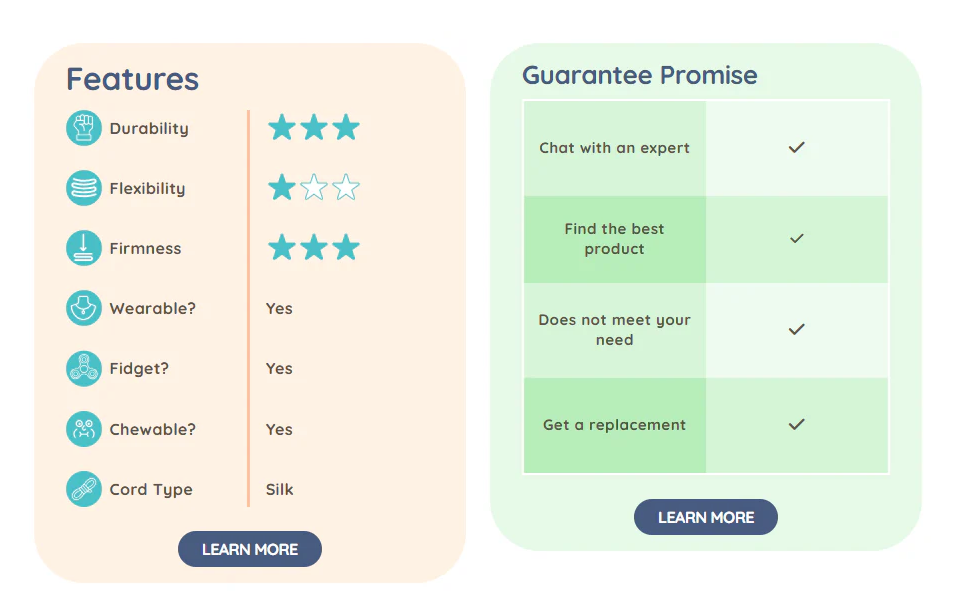This screenshot has width=959, height=614.
Task: Click the Guarantee Promise heading
Action: click(640, 75)
